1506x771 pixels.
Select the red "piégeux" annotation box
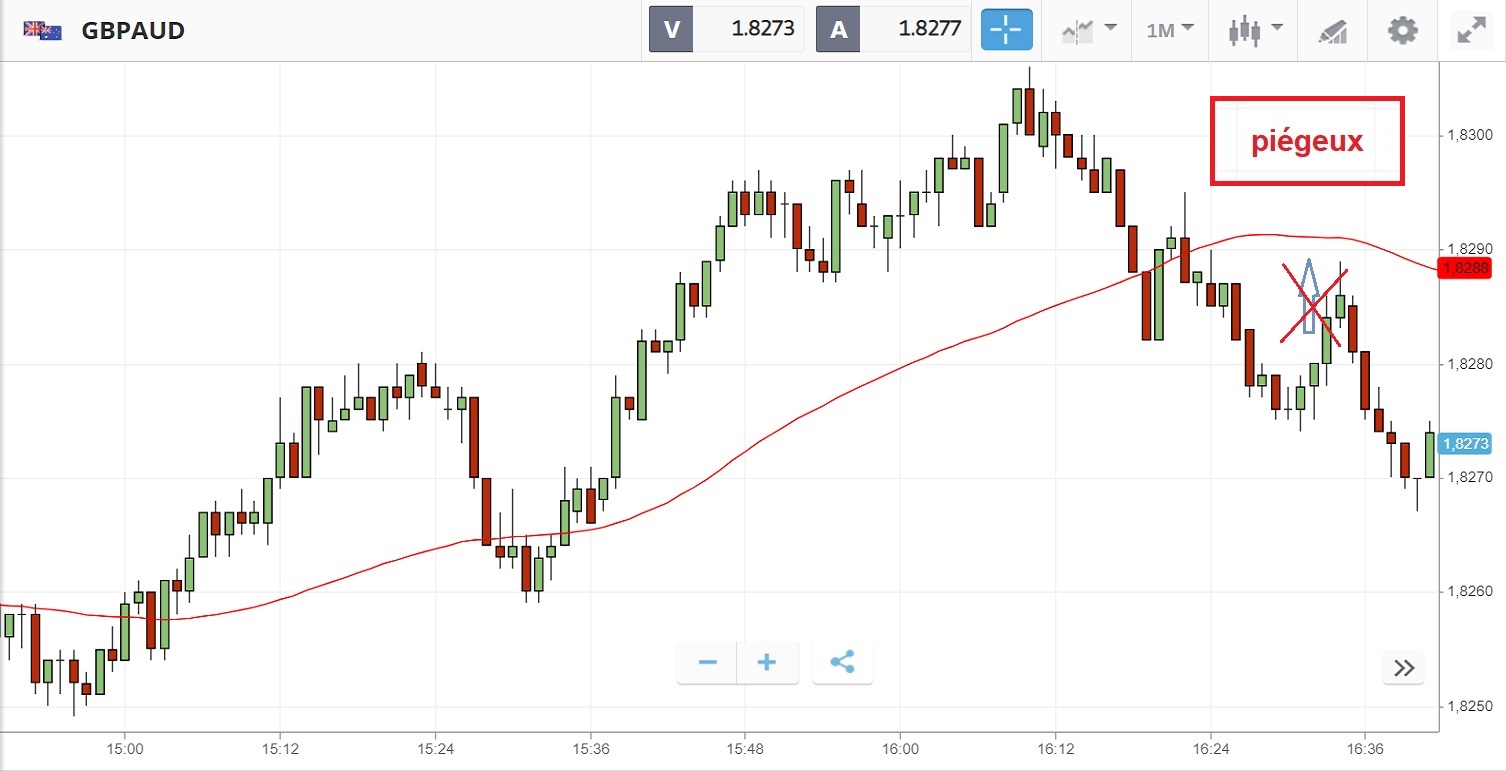click(x=1307, y=141)
